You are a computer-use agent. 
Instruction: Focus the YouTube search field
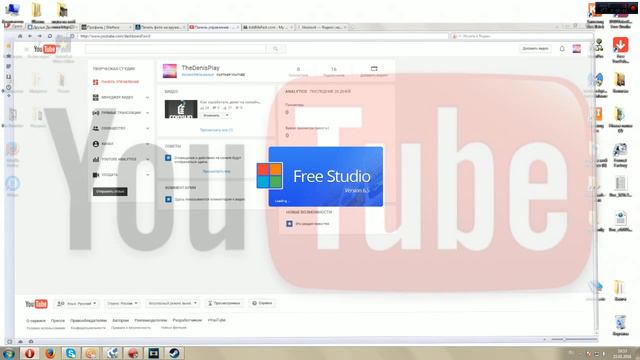point(176,49)
